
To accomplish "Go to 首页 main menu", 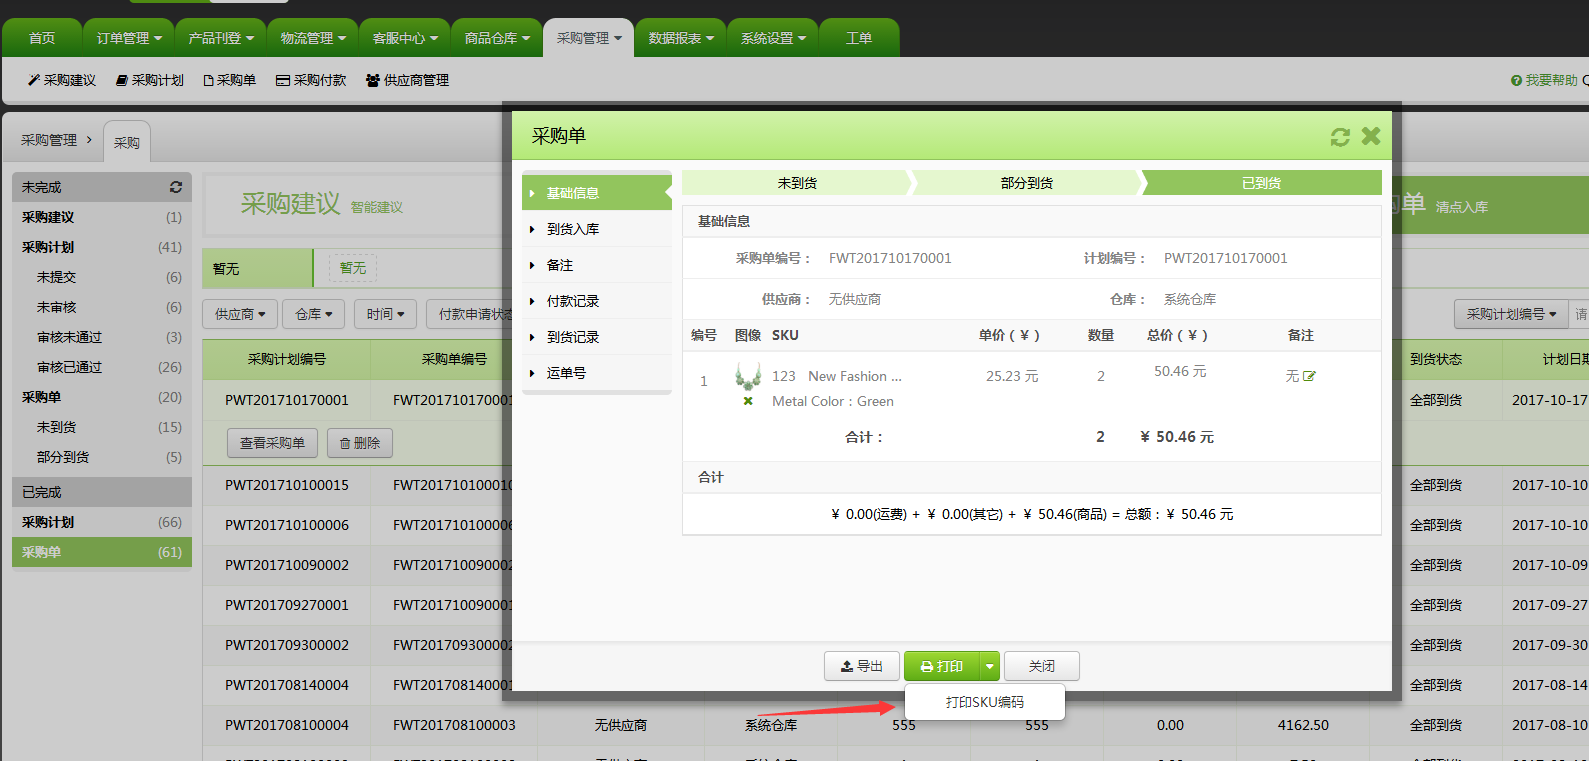I will [x=42, y=38].
